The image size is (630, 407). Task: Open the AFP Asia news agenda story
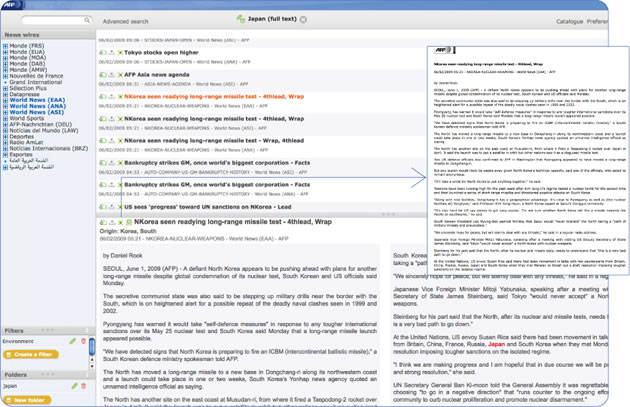pyautogui.click(x=157, y=75)
